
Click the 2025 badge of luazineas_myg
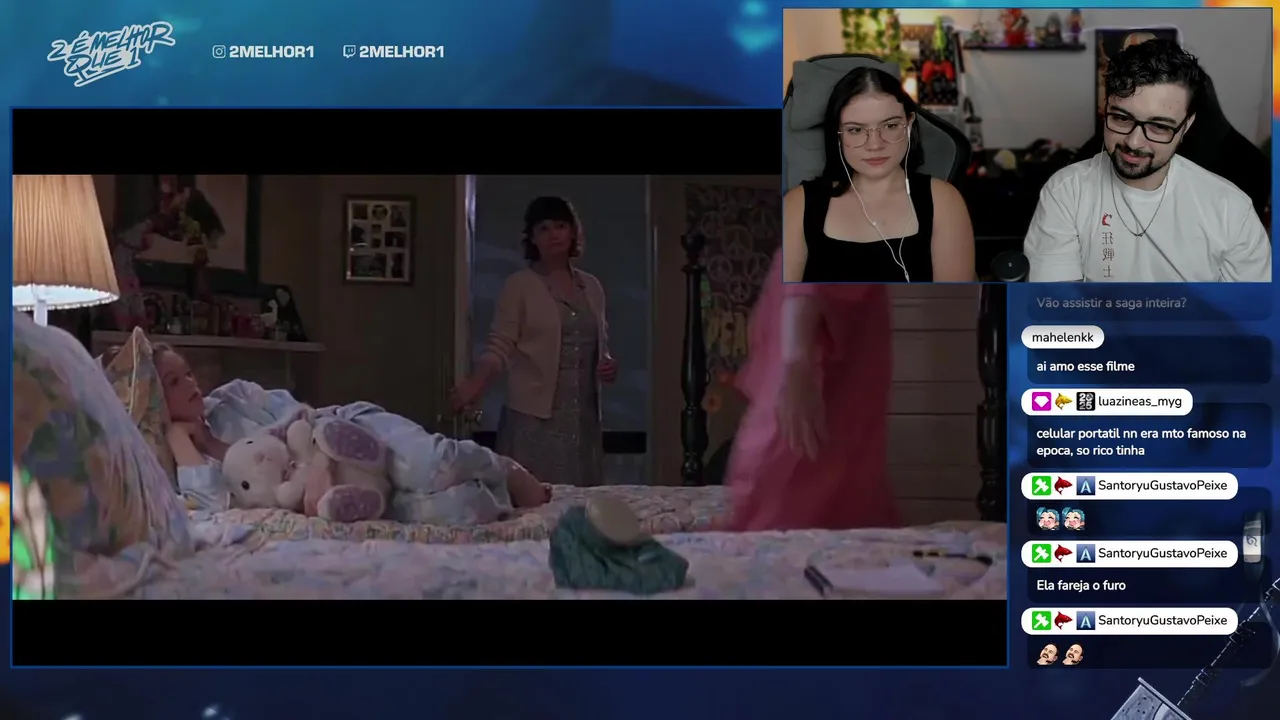1085,402
